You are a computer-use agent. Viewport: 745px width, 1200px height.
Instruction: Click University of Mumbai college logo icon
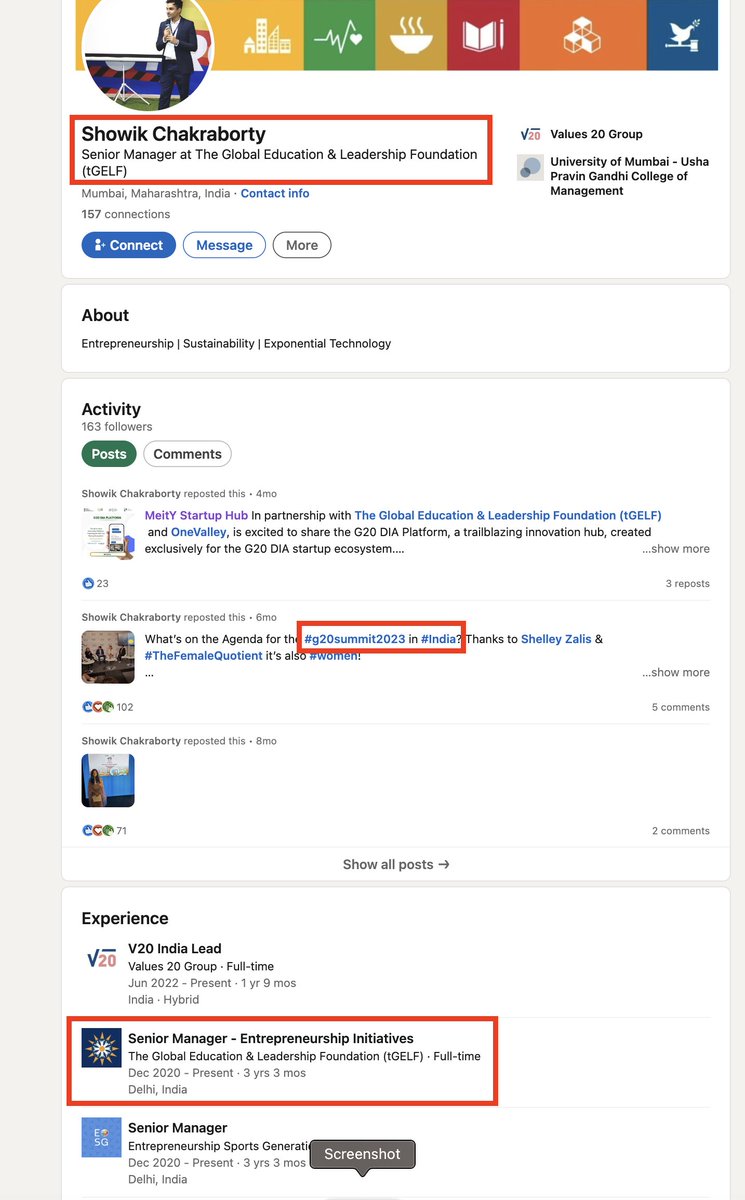tap(530, 167)
